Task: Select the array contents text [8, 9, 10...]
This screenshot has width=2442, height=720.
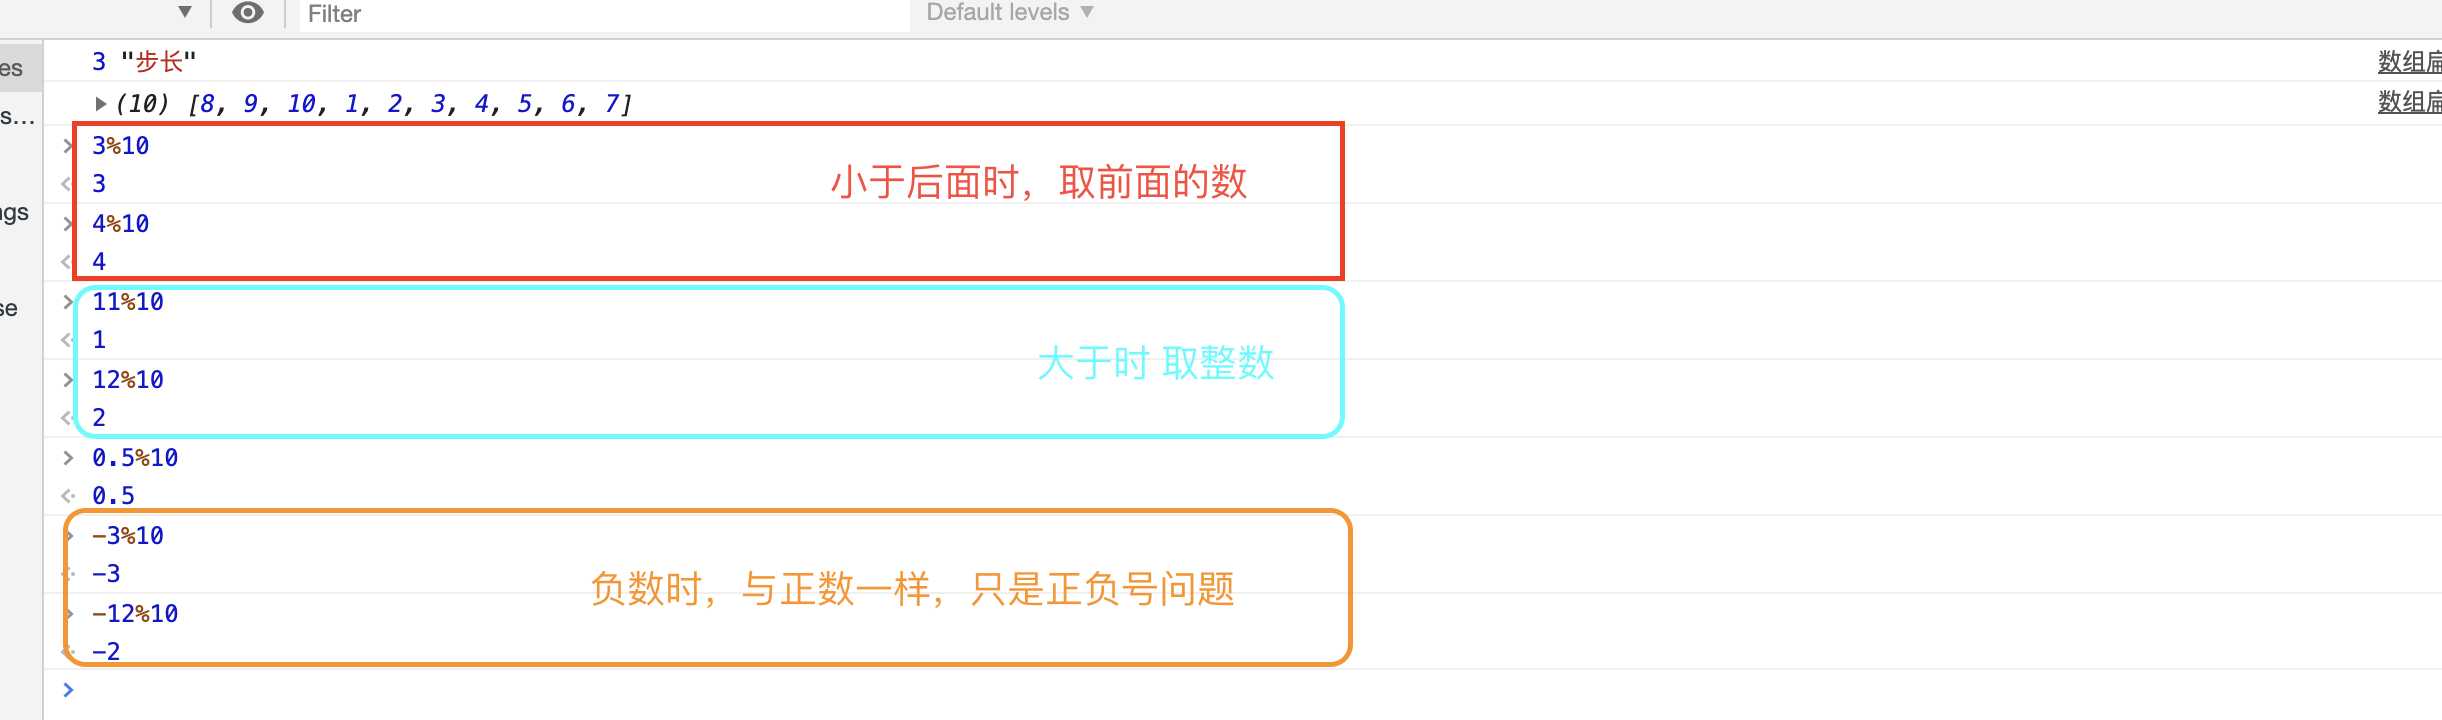Action: pos(410,104)
